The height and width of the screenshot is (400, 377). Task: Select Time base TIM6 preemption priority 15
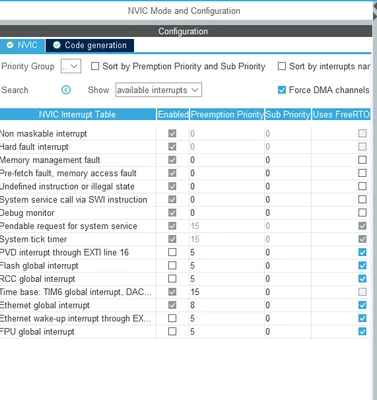tap(227, 292)
